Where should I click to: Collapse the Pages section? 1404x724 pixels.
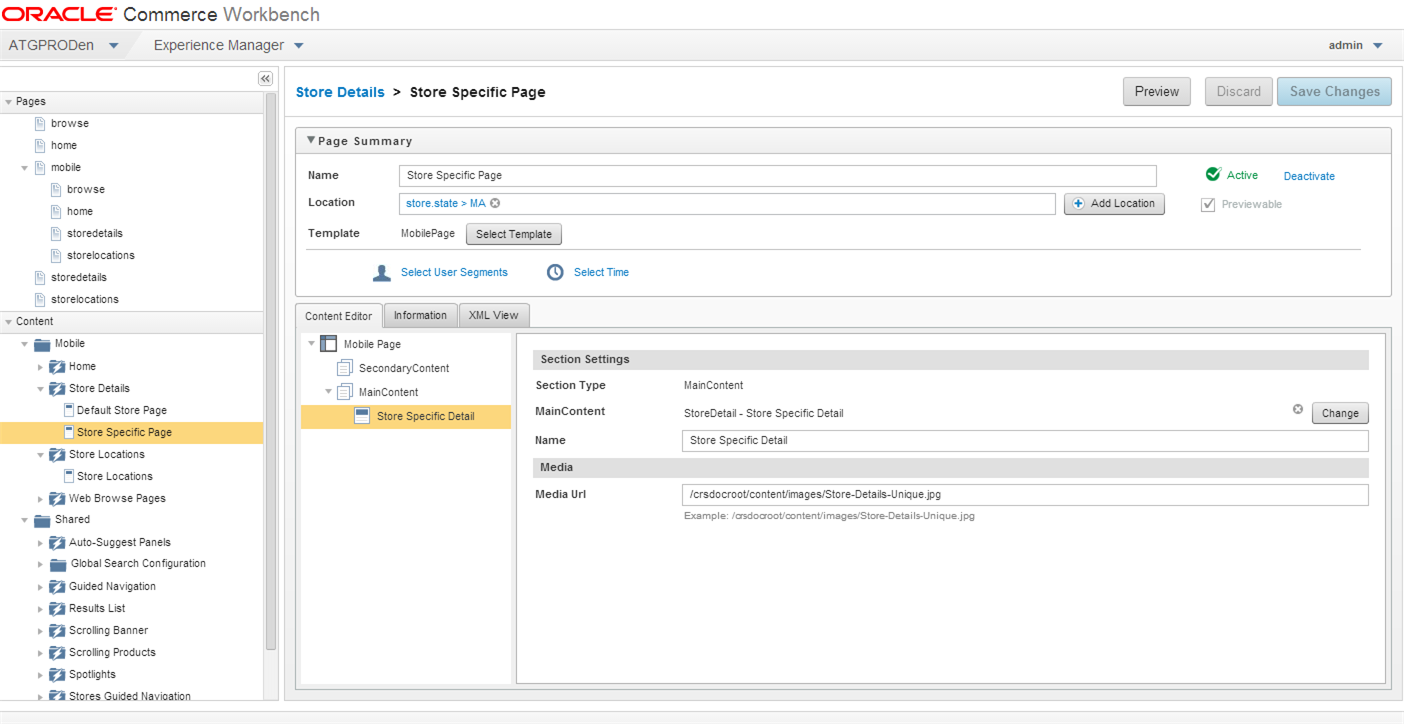9,102
